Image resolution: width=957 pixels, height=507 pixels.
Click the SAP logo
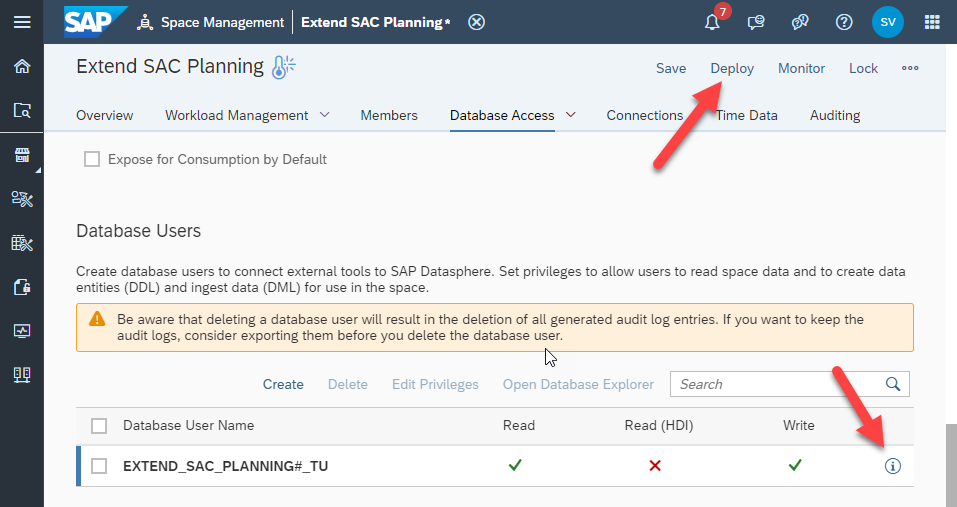pos(95,22)
